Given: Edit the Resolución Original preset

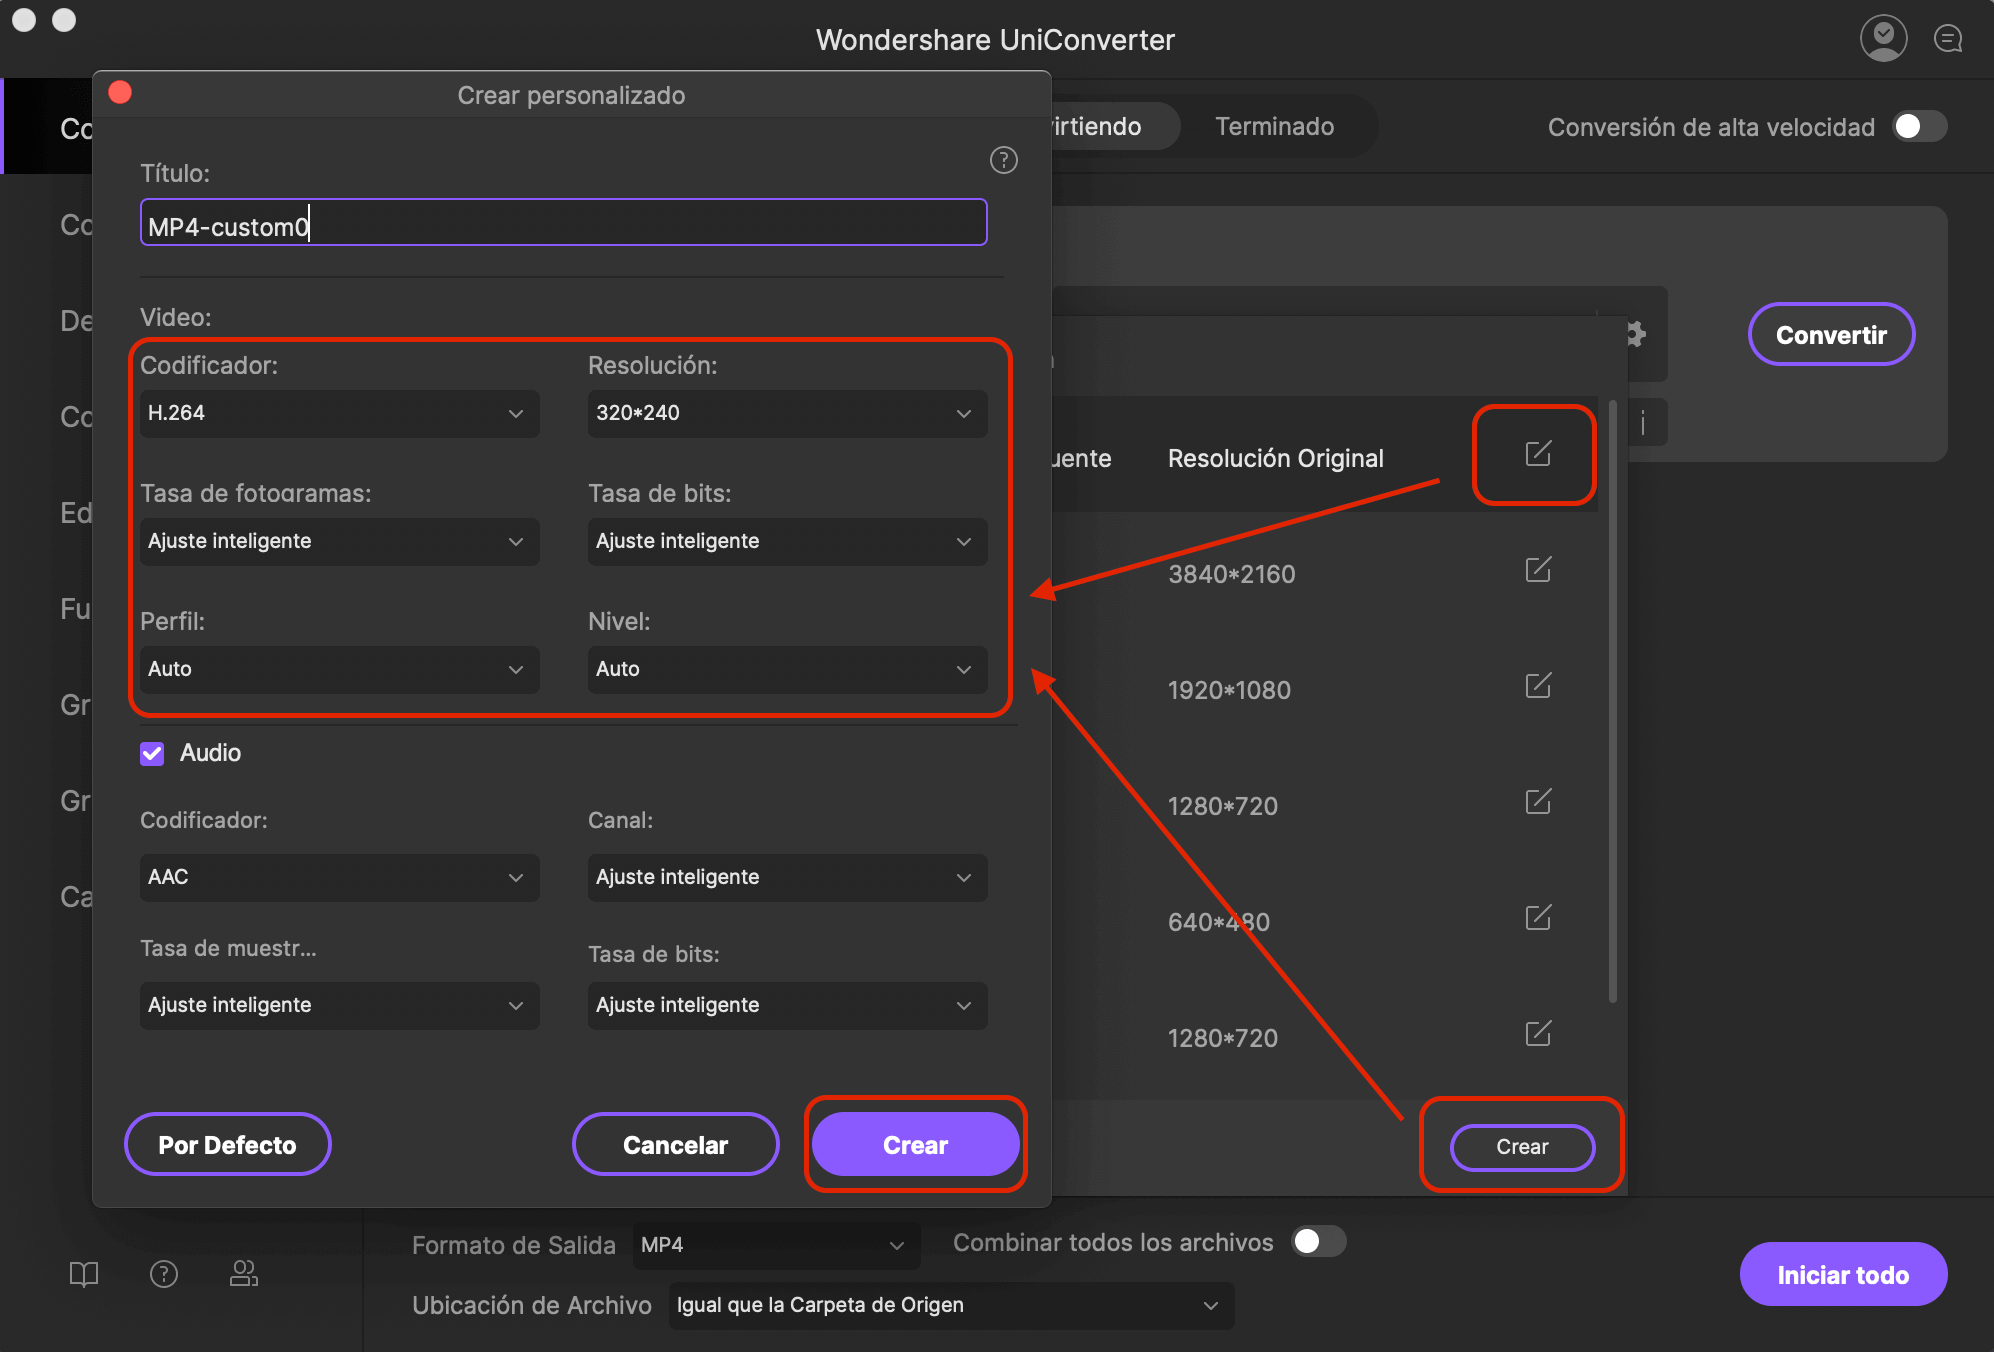Looking at the screenshot, I should coord(1538,454).
